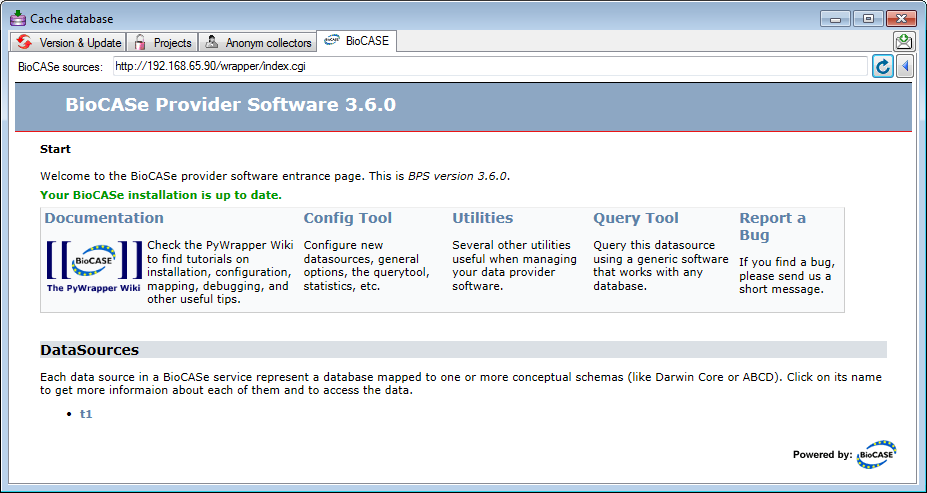Click 'The PyWrapper Wiki' caption

click(x=93, y=288)
